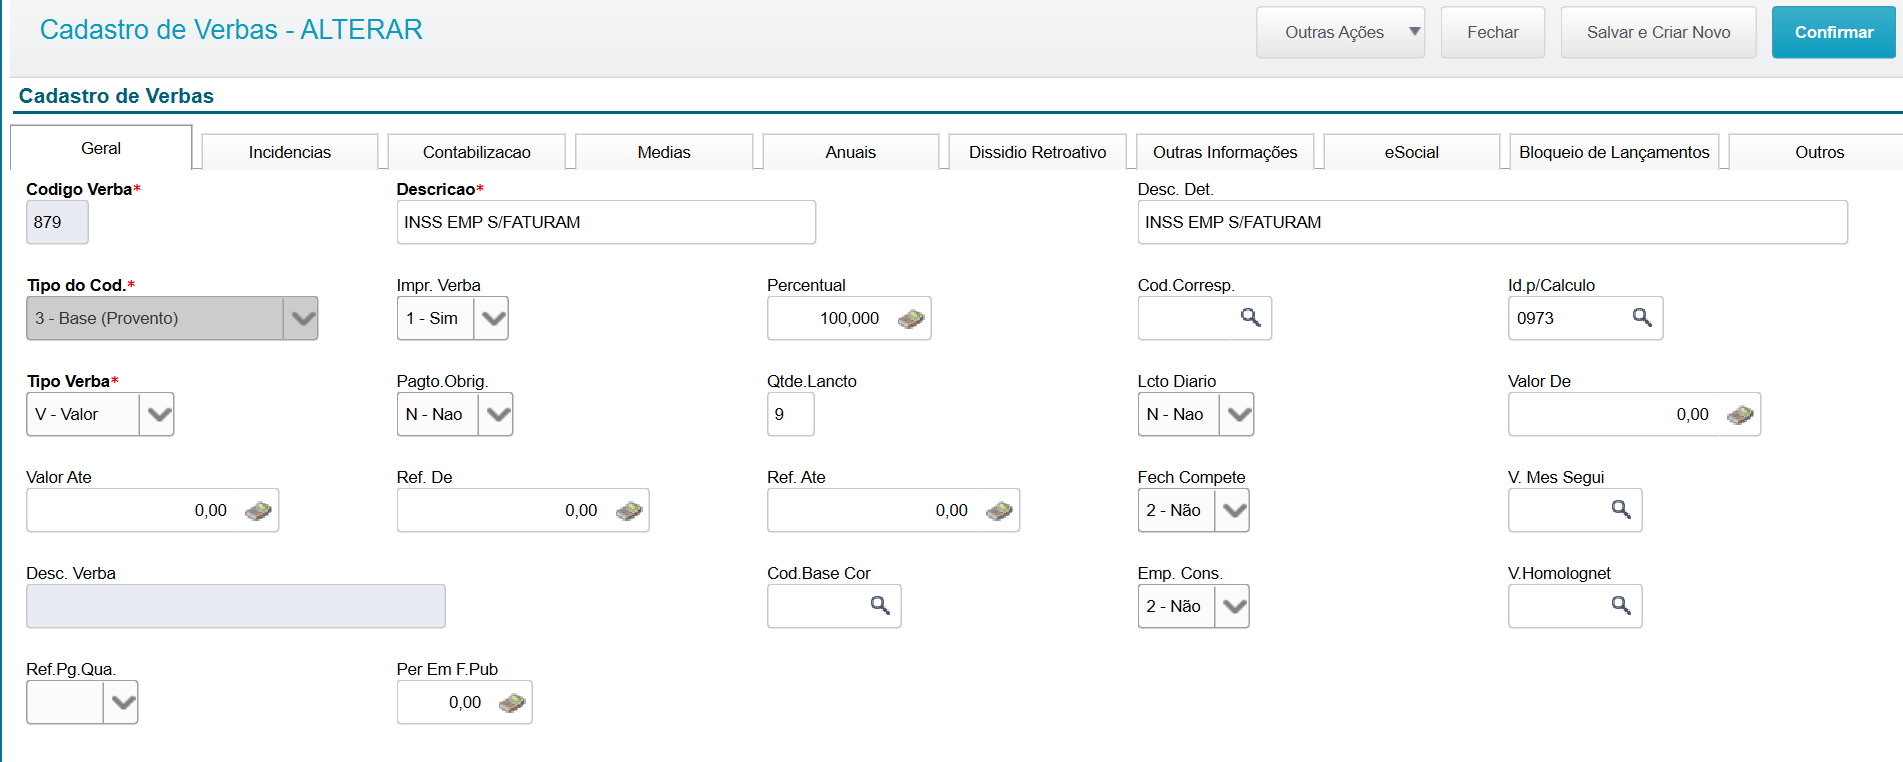Open the eSocial tab
Image resolution: width=1903 pixels, height=762 pixels.
tap(1411, 152)
